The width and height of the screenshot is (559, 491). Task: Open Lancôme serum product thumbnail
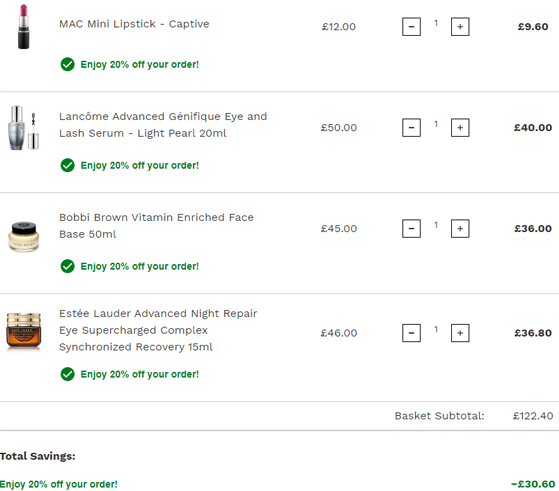click(24, 128)
